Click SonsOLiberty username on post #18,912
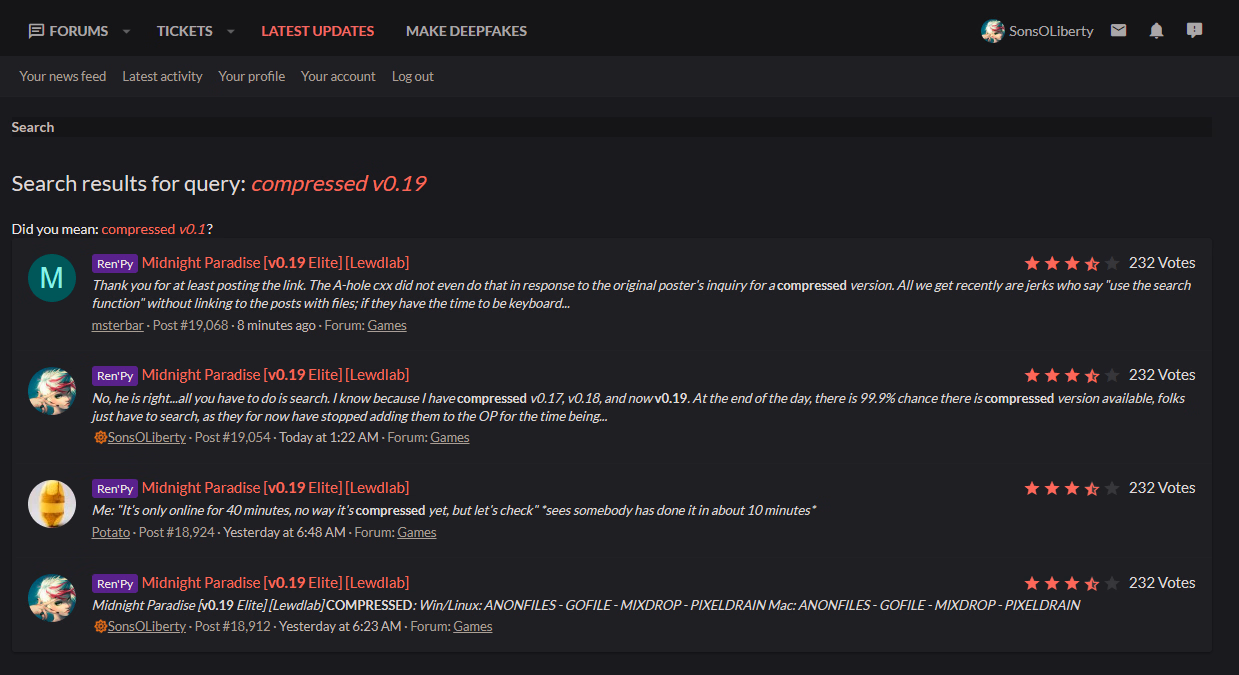 (x=147, y=626)
